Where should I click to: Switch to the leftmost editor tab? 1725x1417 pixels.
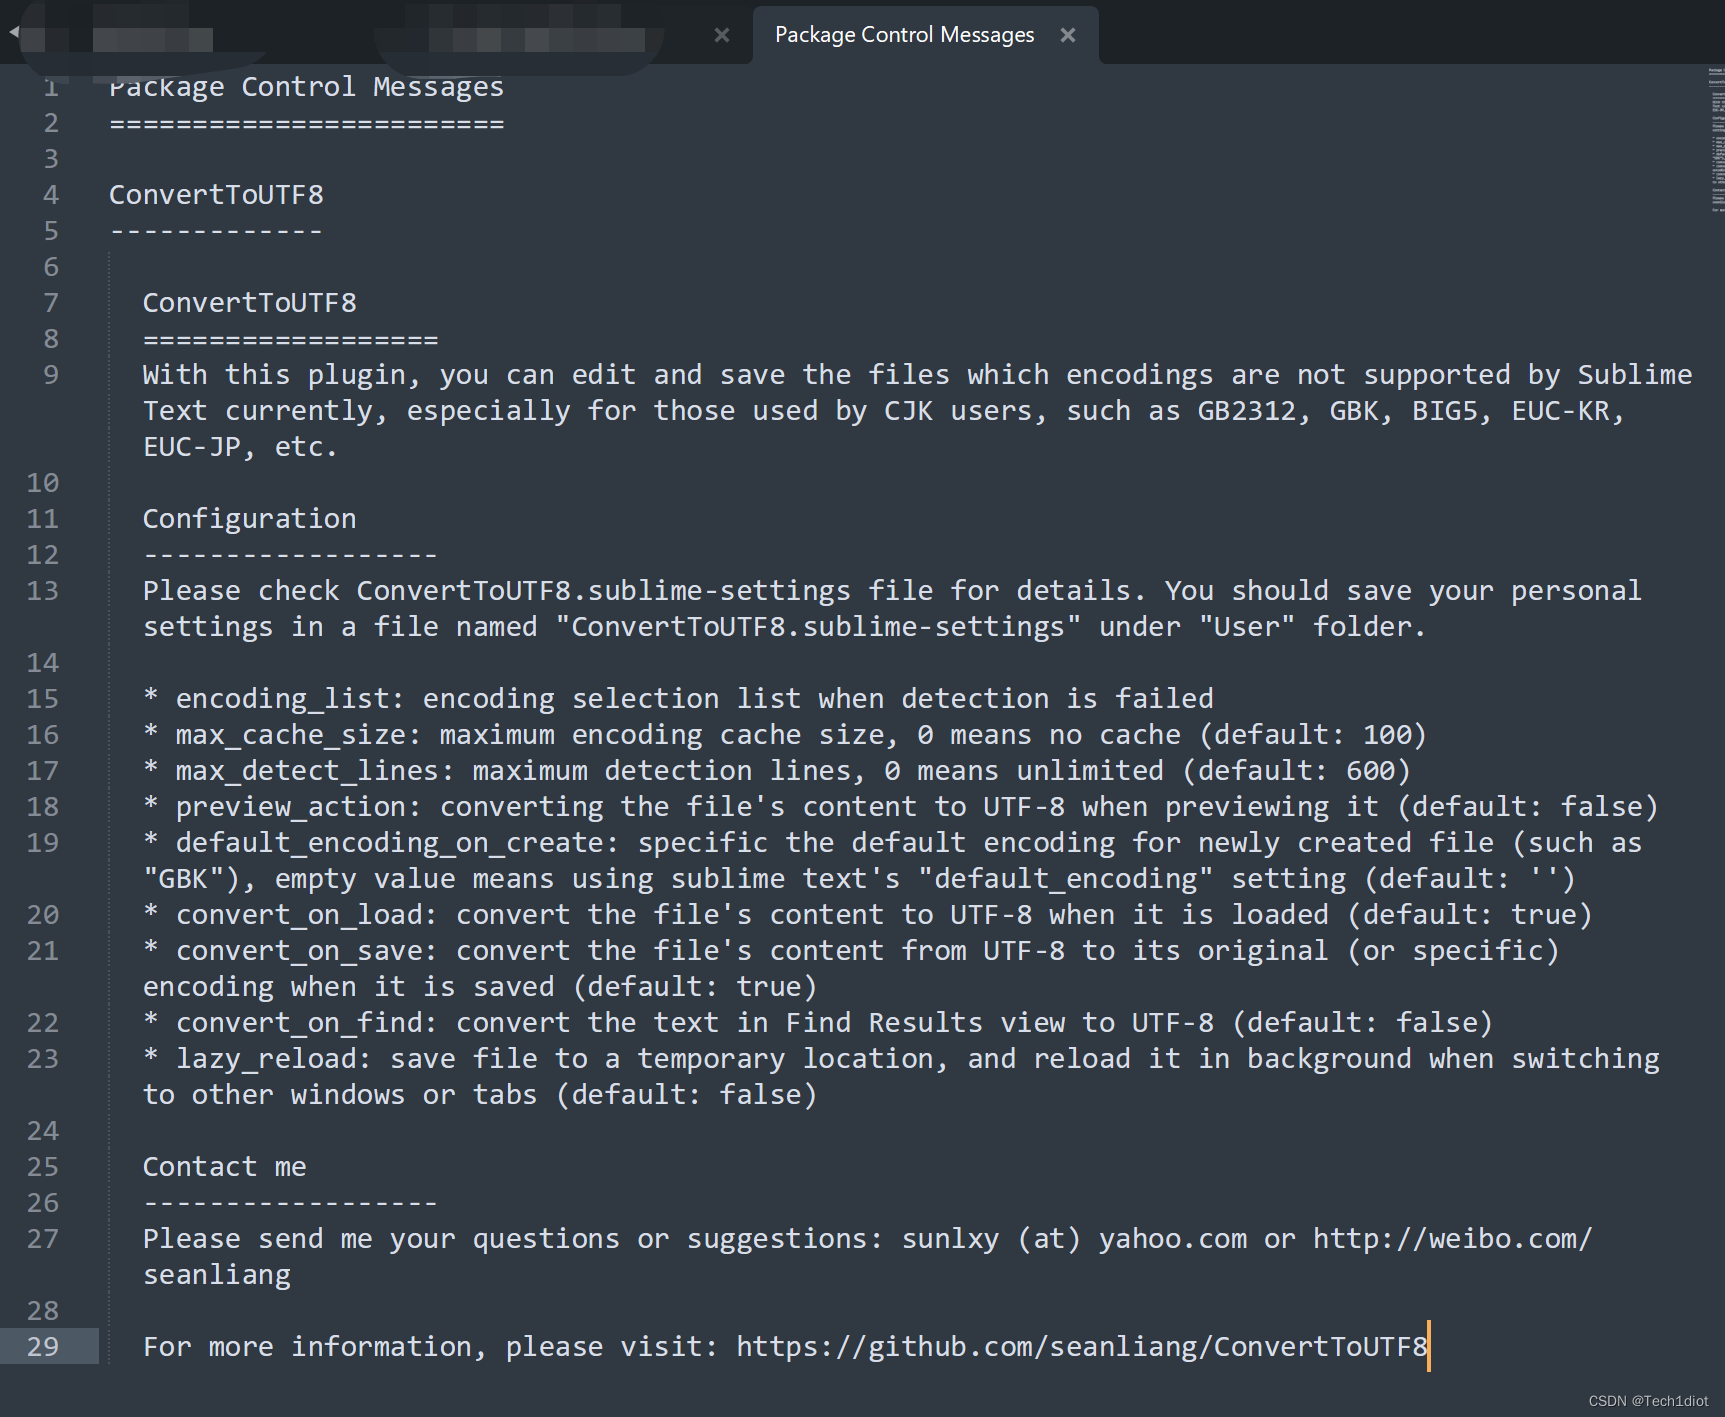[x=140, y=33]
